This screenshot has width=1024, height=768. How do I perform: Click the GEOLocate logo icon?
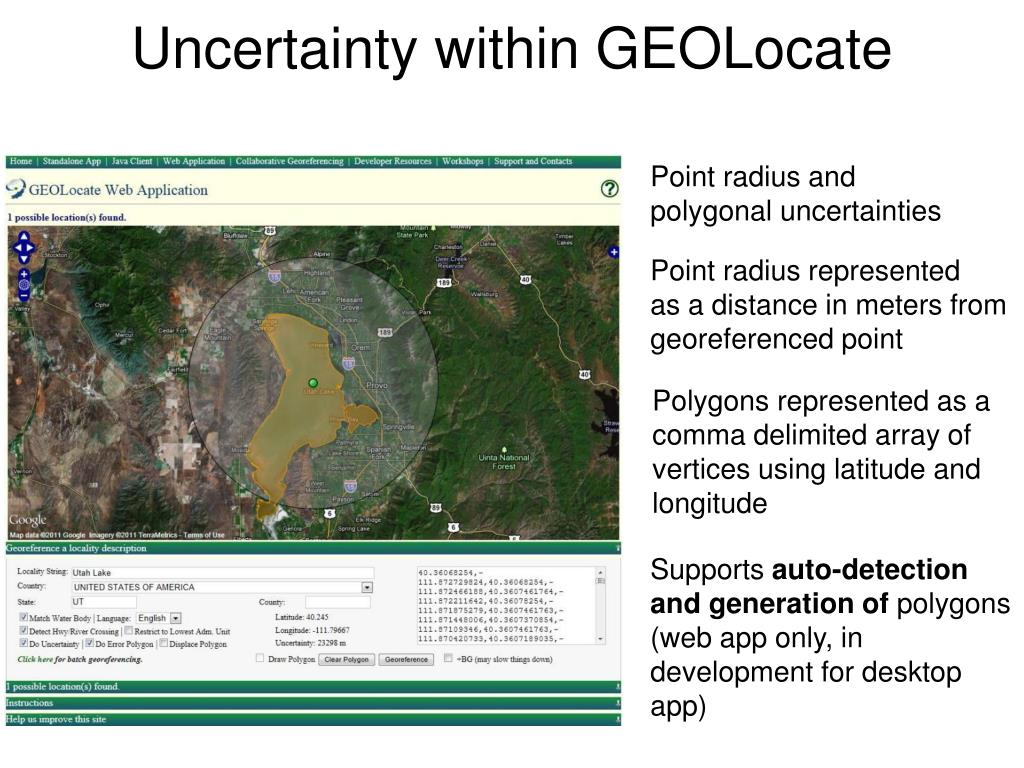tap(16, 189)
